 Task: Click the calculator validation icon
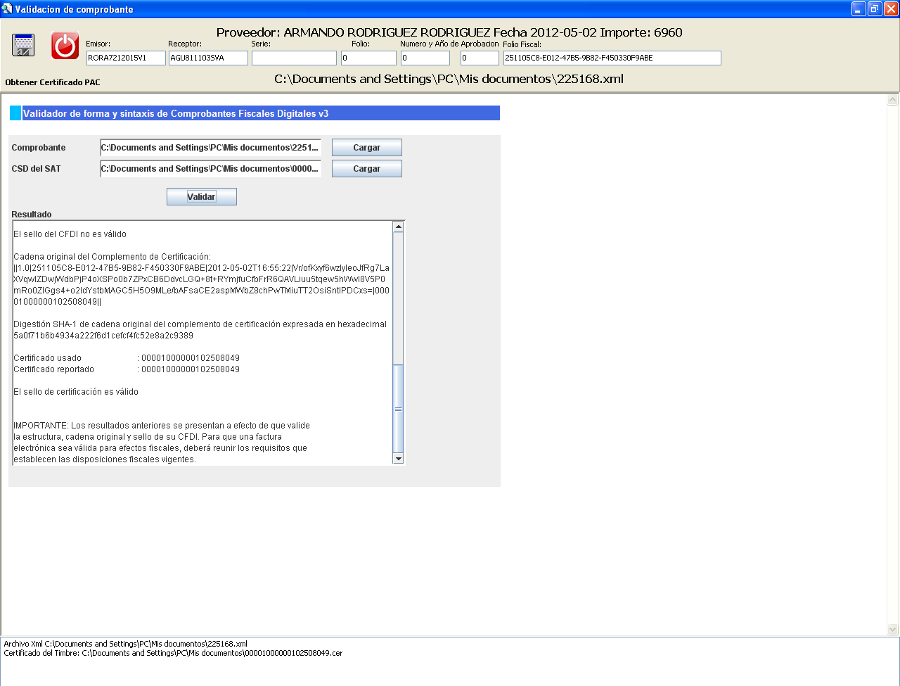[x=24, y=45]
